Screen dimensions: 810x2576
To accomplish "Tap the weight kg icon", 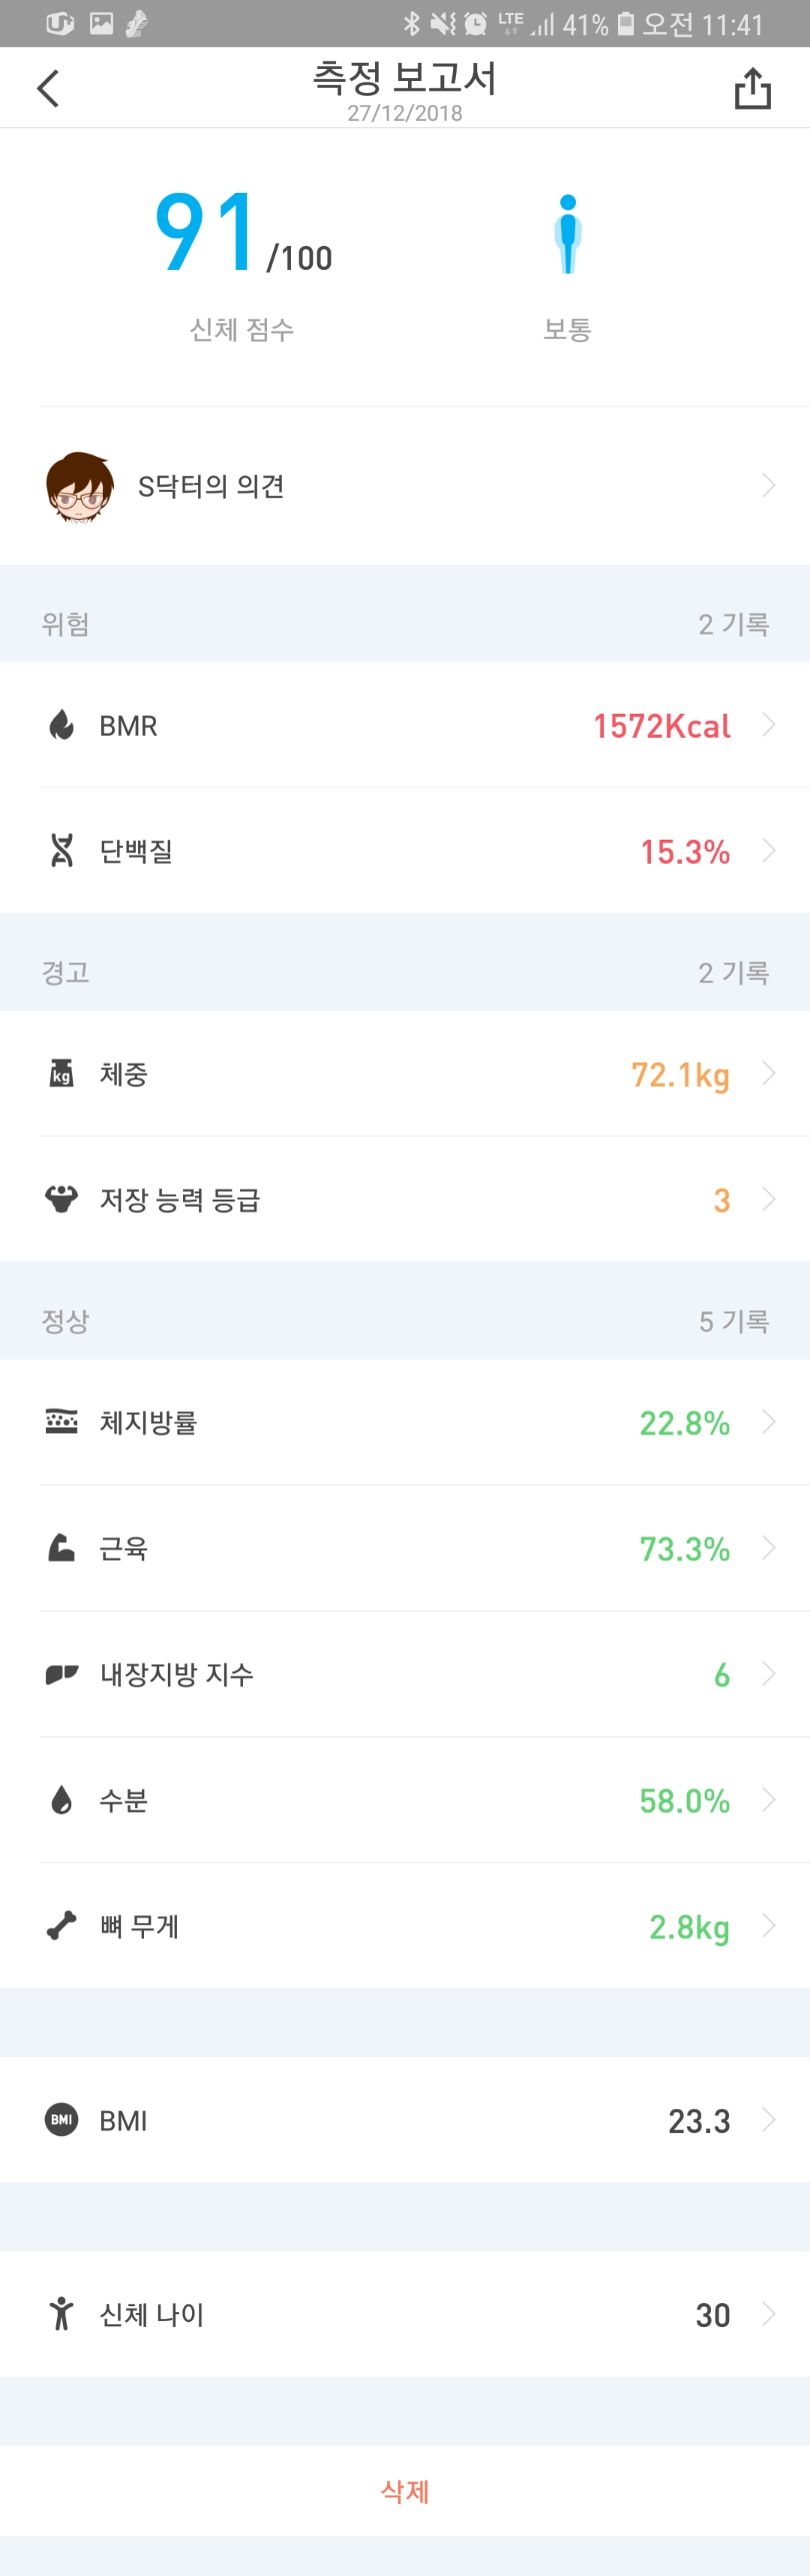I will (62, 1073).
